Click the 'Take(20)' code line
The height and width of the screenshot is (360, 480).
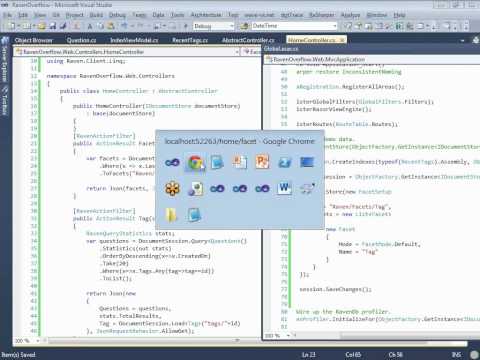[x=113, y=263]
